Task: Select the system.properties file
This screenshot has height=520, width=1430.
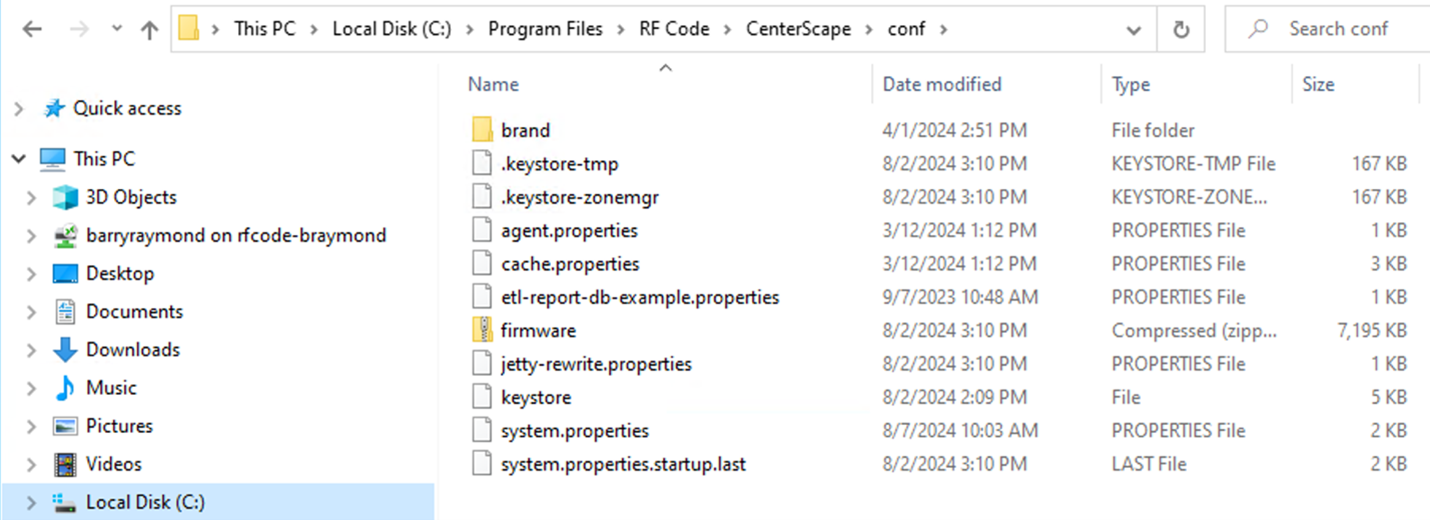Action: point(574,431)
